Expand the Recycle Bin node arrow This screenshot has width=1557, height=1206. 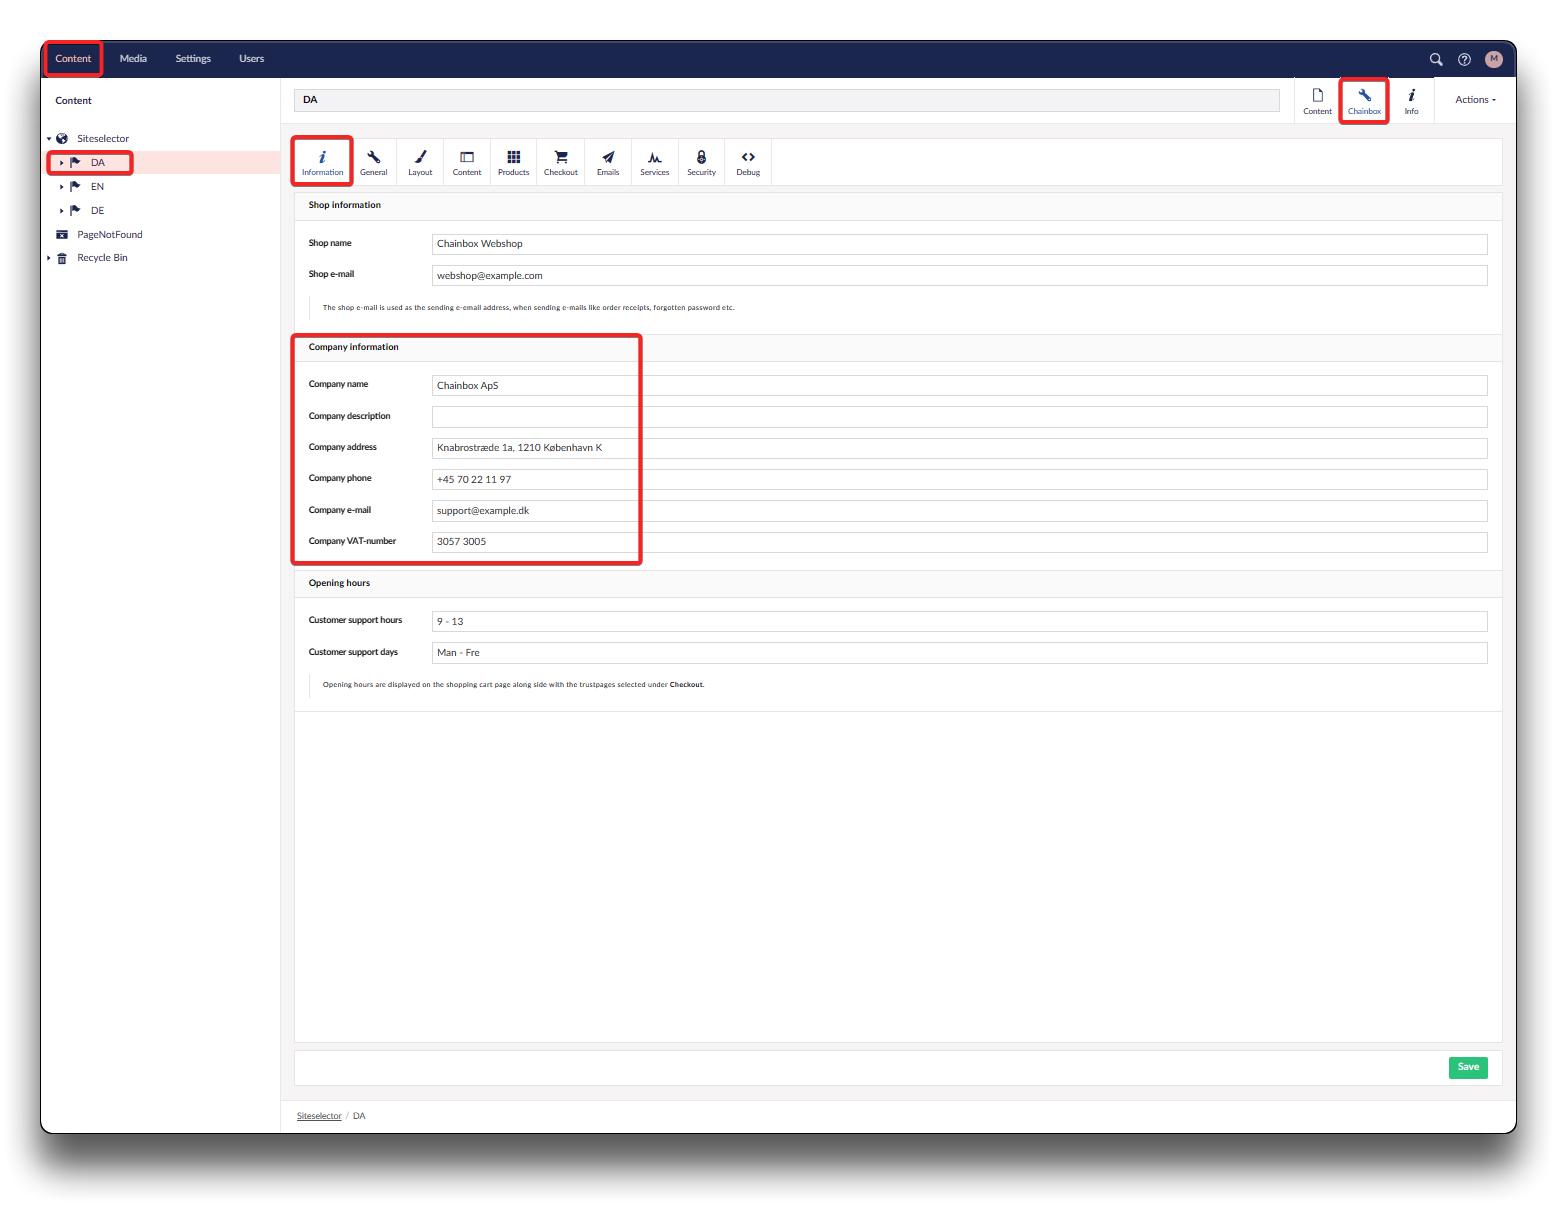click(x=49, y=258)
